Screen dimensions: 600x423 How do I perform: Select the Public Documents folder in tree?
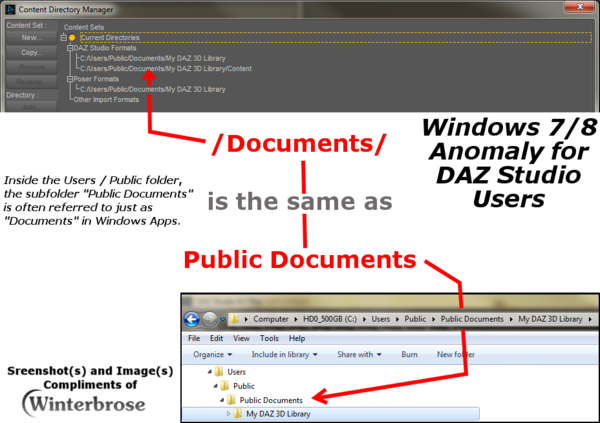[271, 400]
